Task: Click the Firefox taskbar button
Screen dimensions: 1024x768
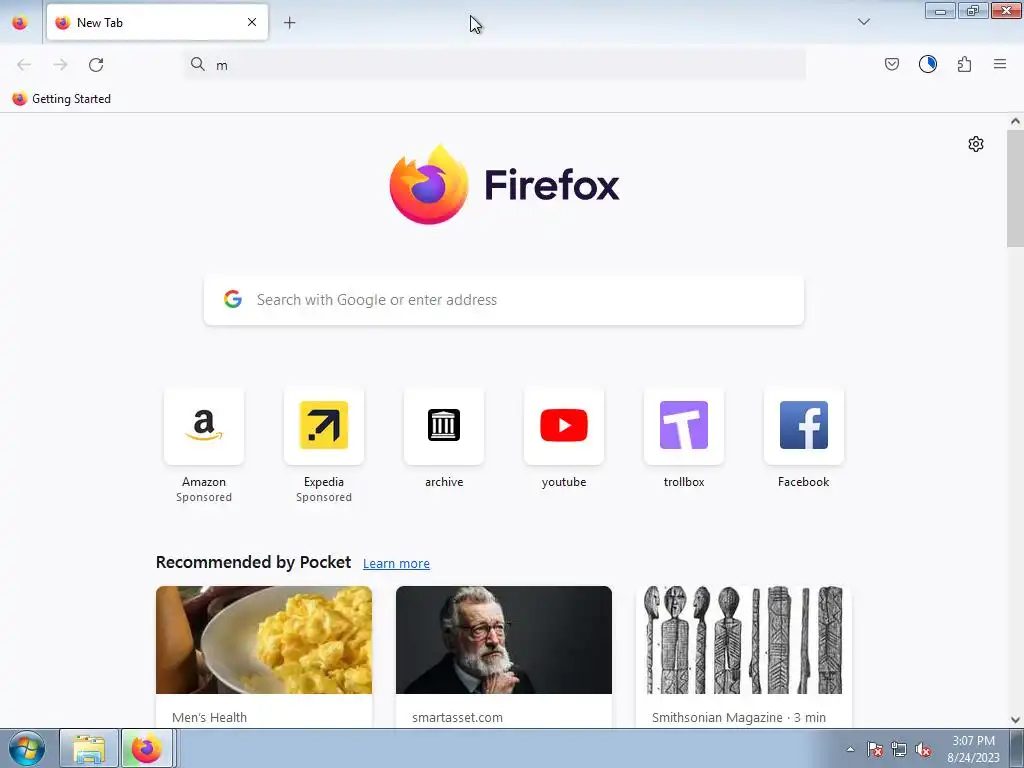Action: click(147, 748)
